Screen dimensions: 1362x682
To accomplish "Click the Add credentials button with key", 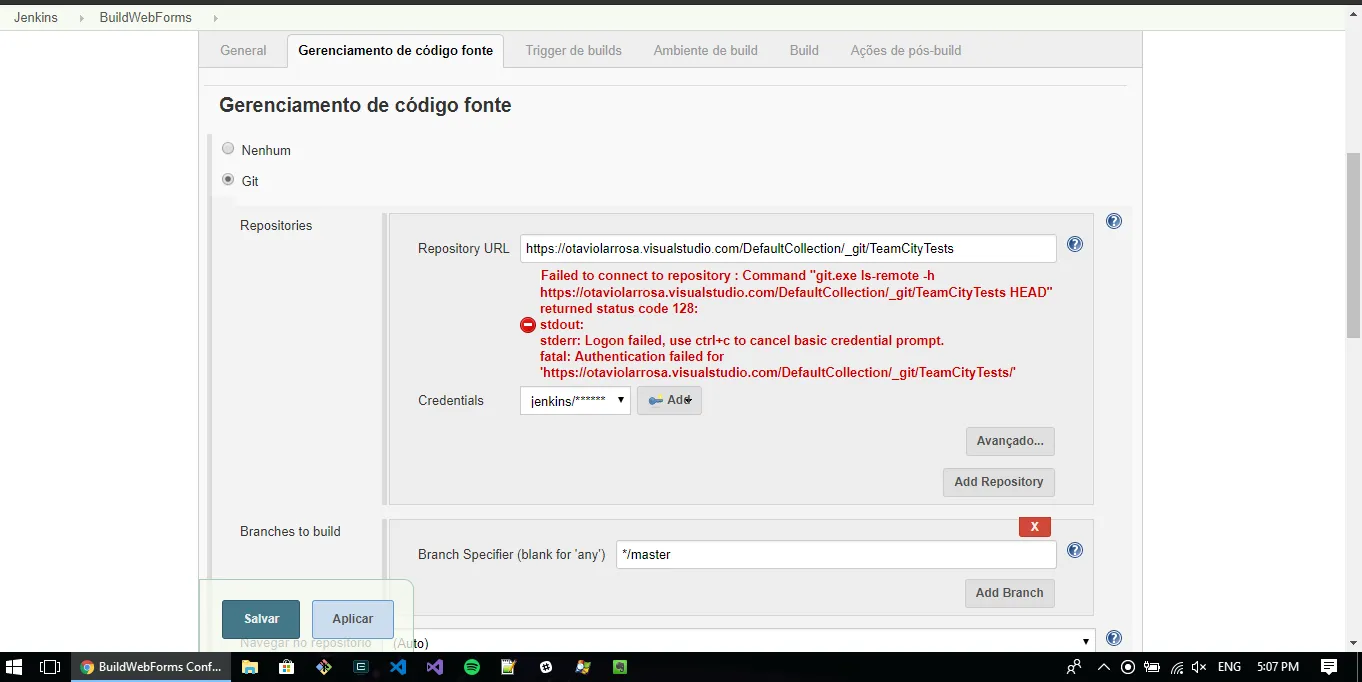I will 669,401.
